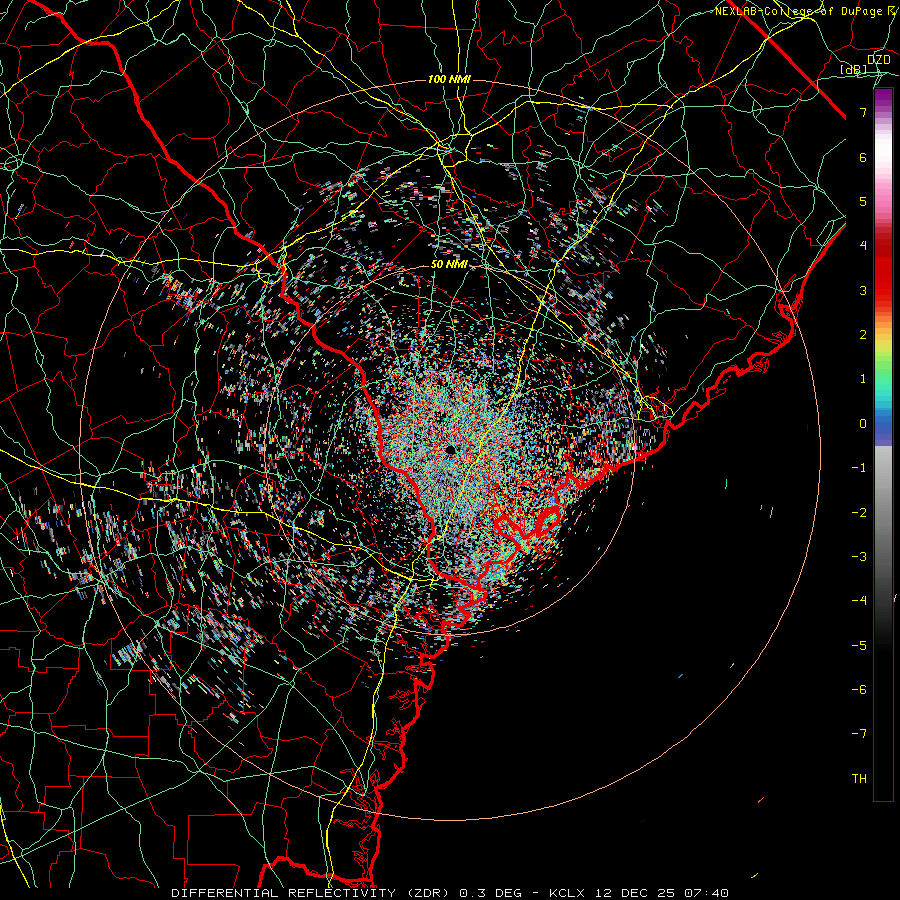900x900 pixels.
Task: Click the DIFFERENTIAL REFLECTIVITY (ZDR) caption text
Action: [313, 893]
